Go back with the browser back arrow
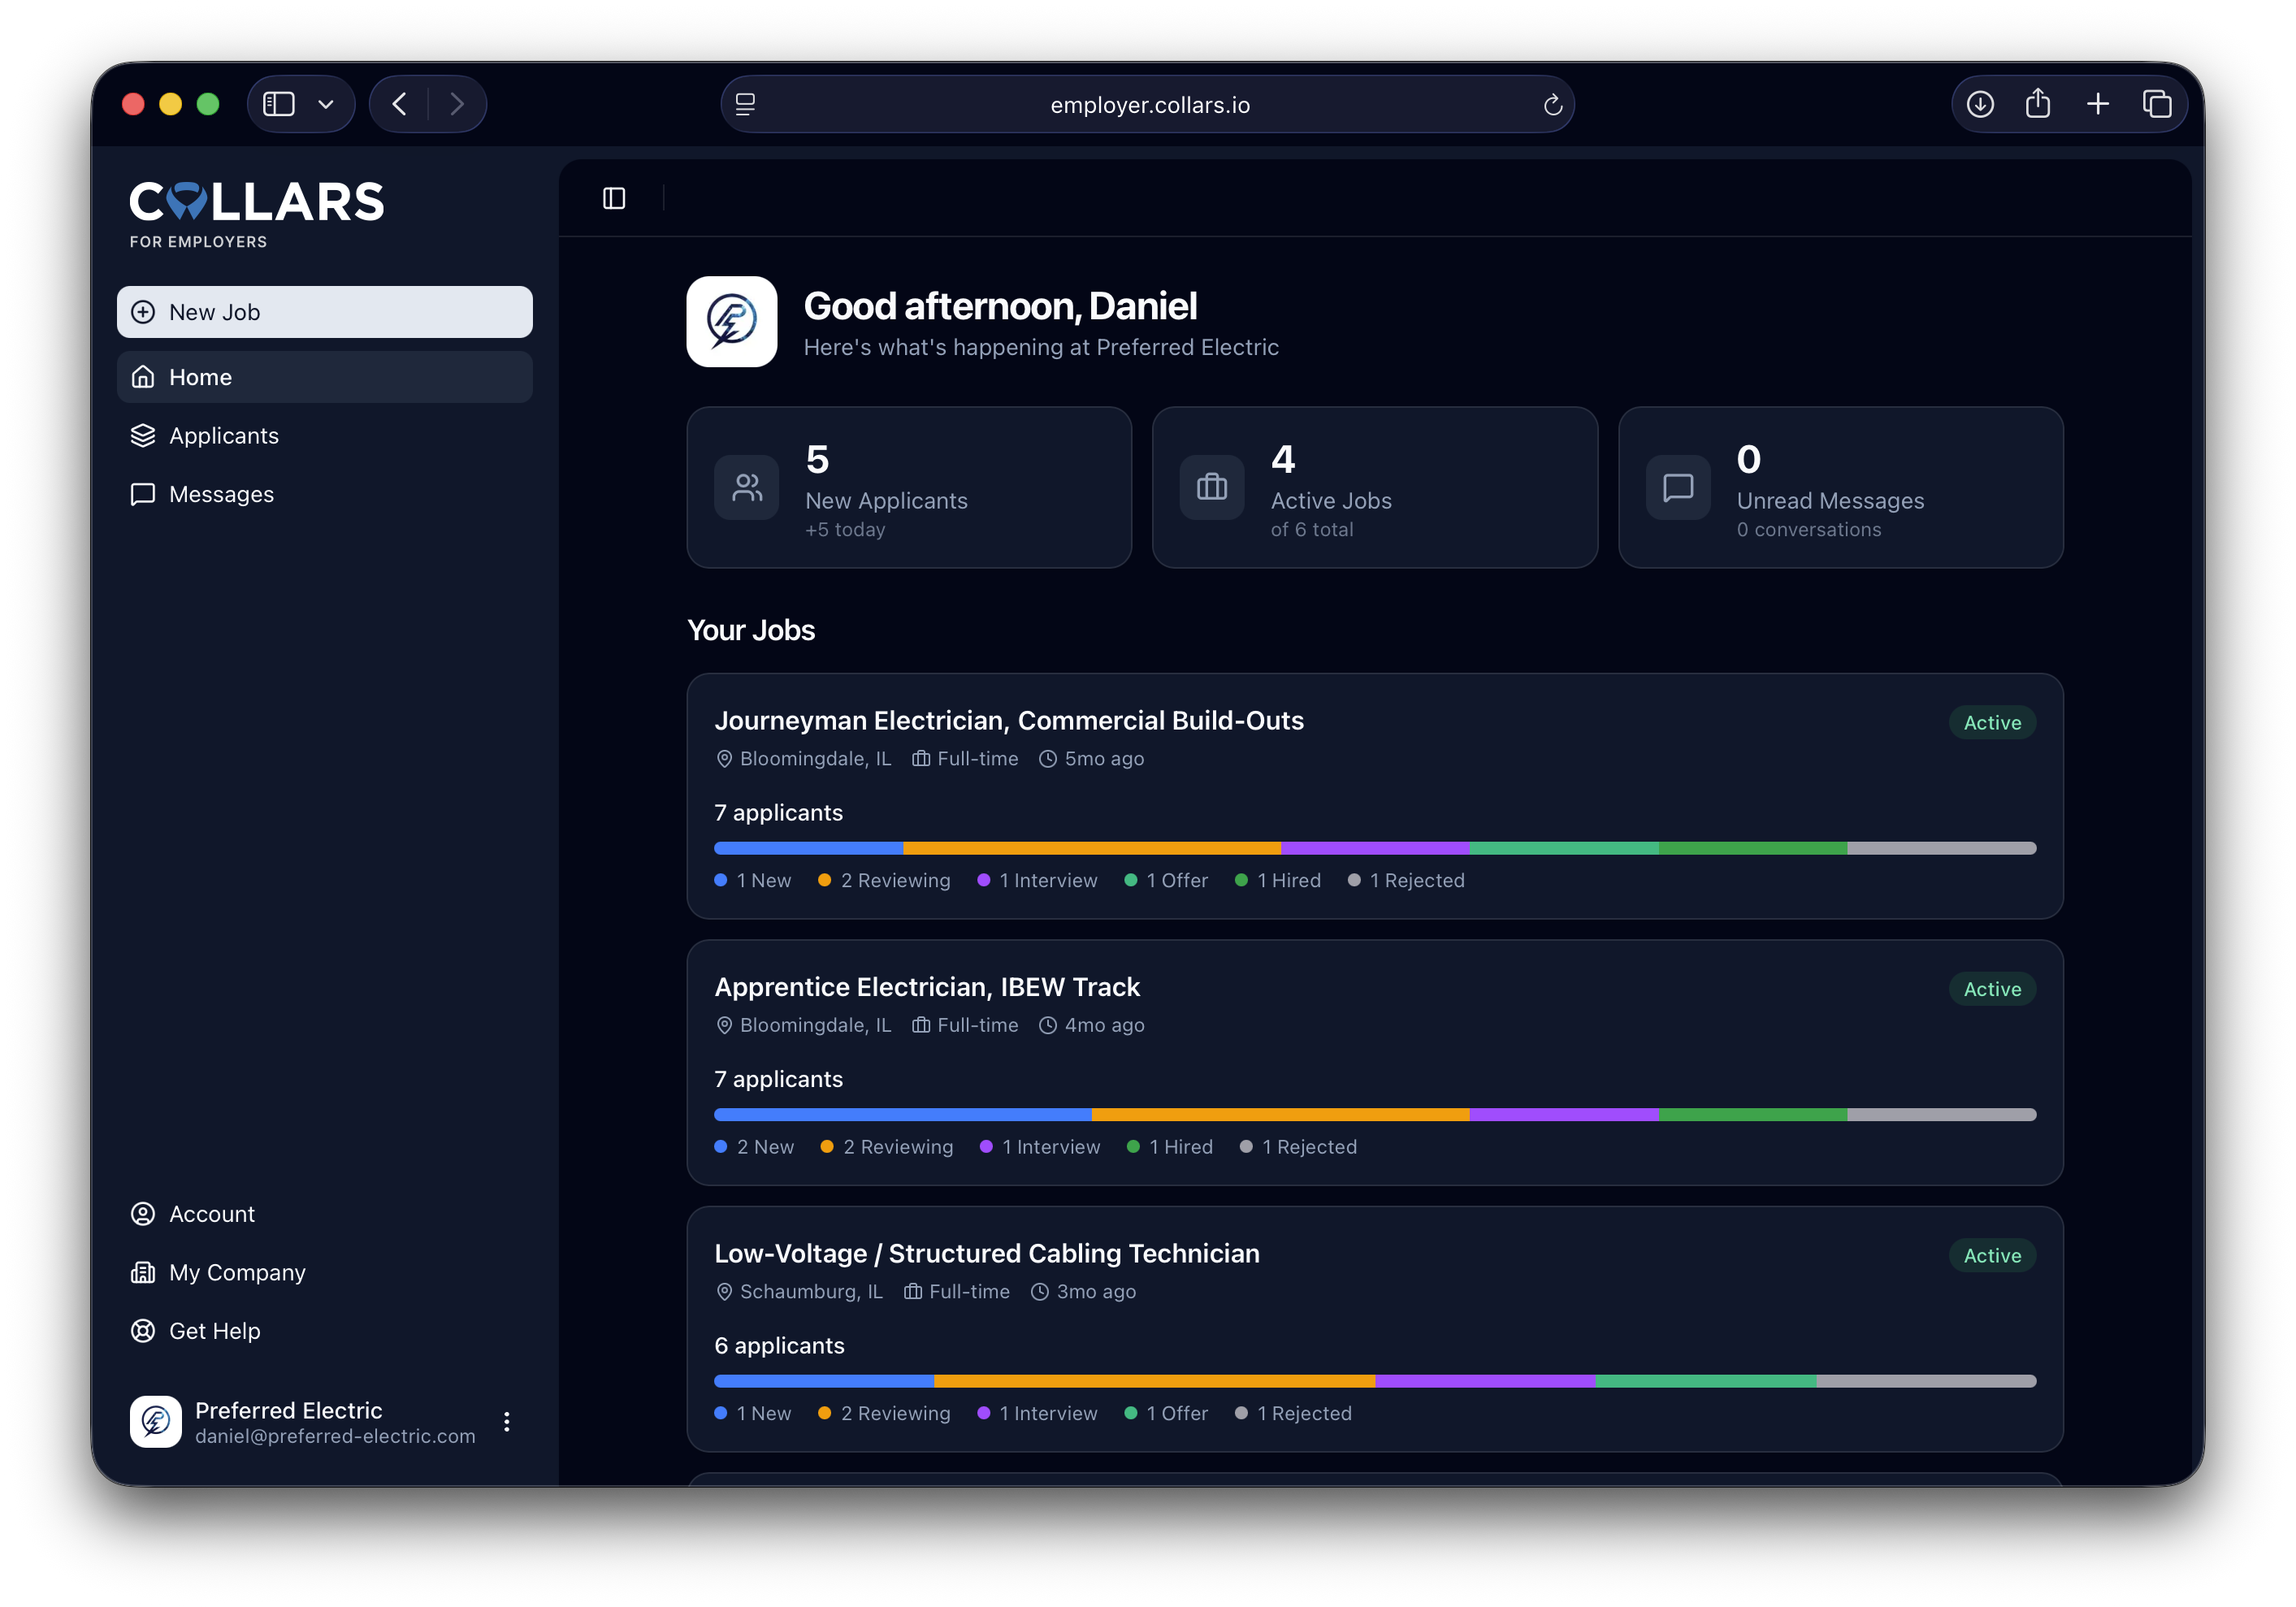 coord(399,104)
